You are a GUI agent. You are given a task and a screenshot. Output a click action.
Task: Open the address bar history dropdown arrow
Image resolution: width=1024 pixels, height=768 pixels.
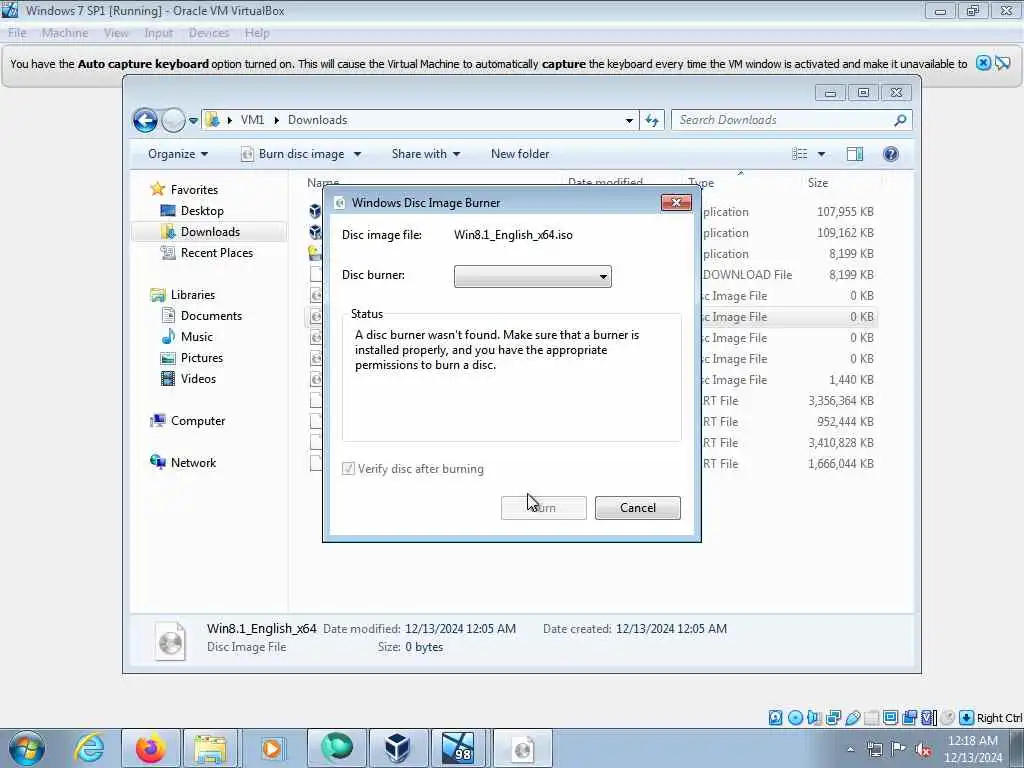(629, 120)
